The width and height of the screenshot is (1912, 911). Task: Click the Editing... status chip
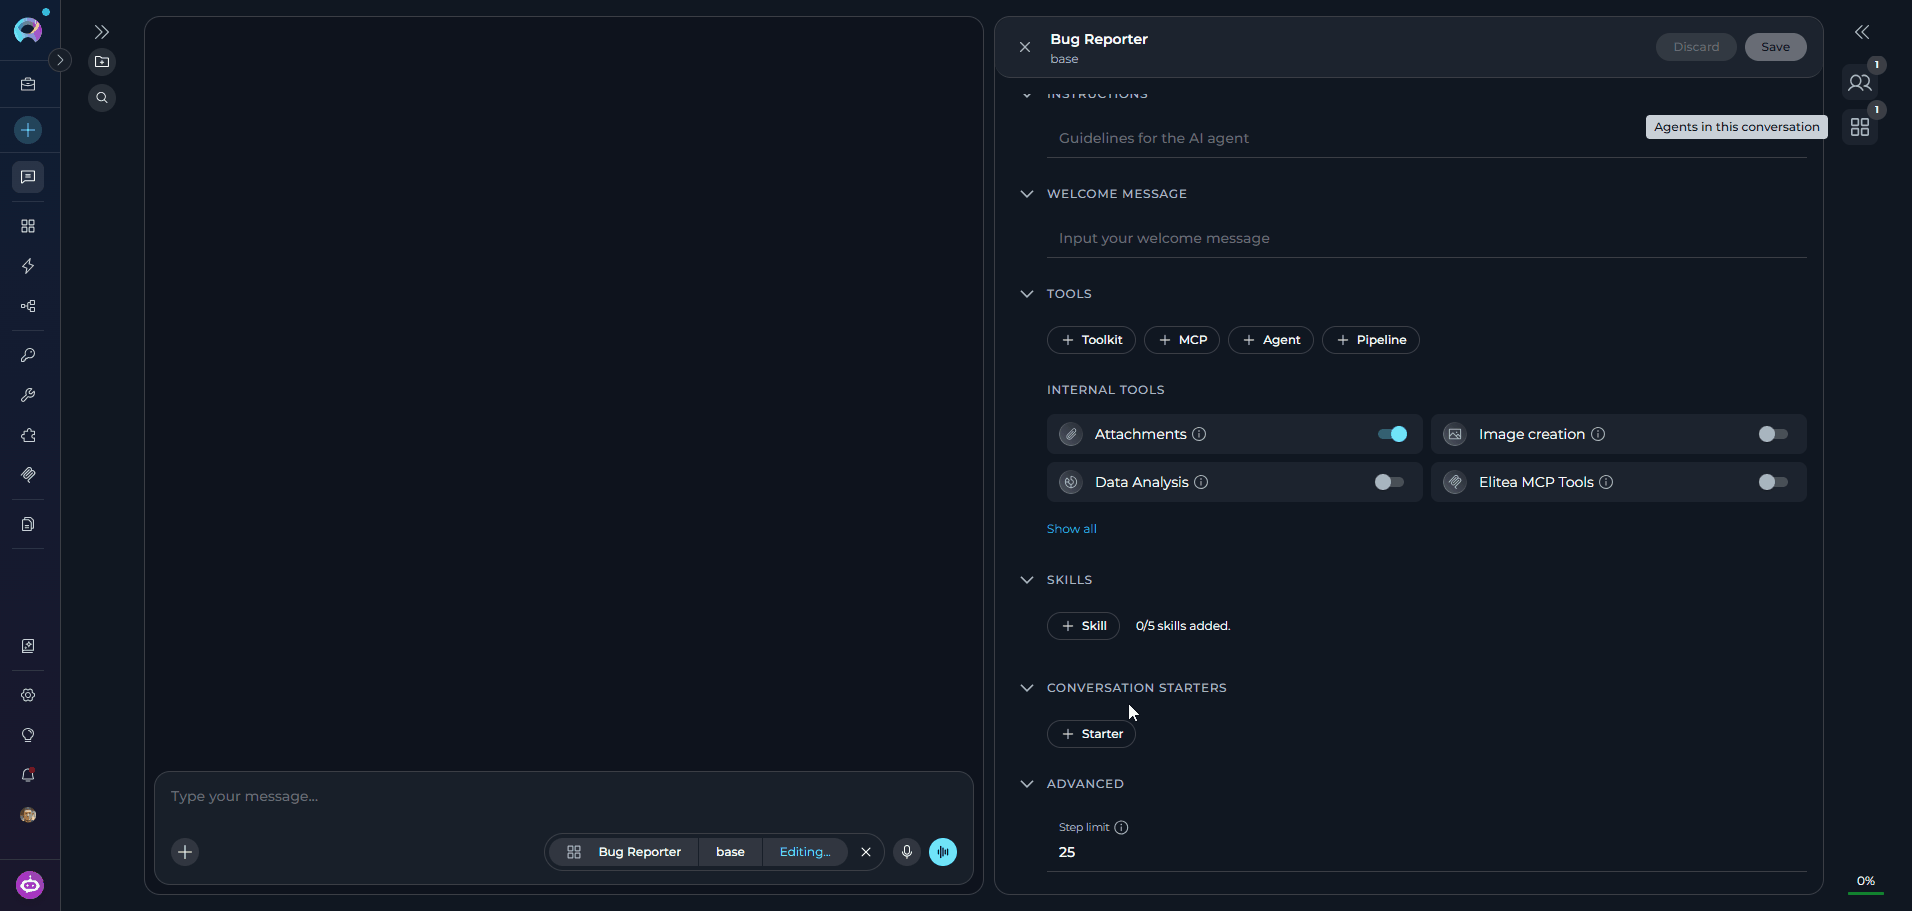pyautogui.click(x=805, y=852)
